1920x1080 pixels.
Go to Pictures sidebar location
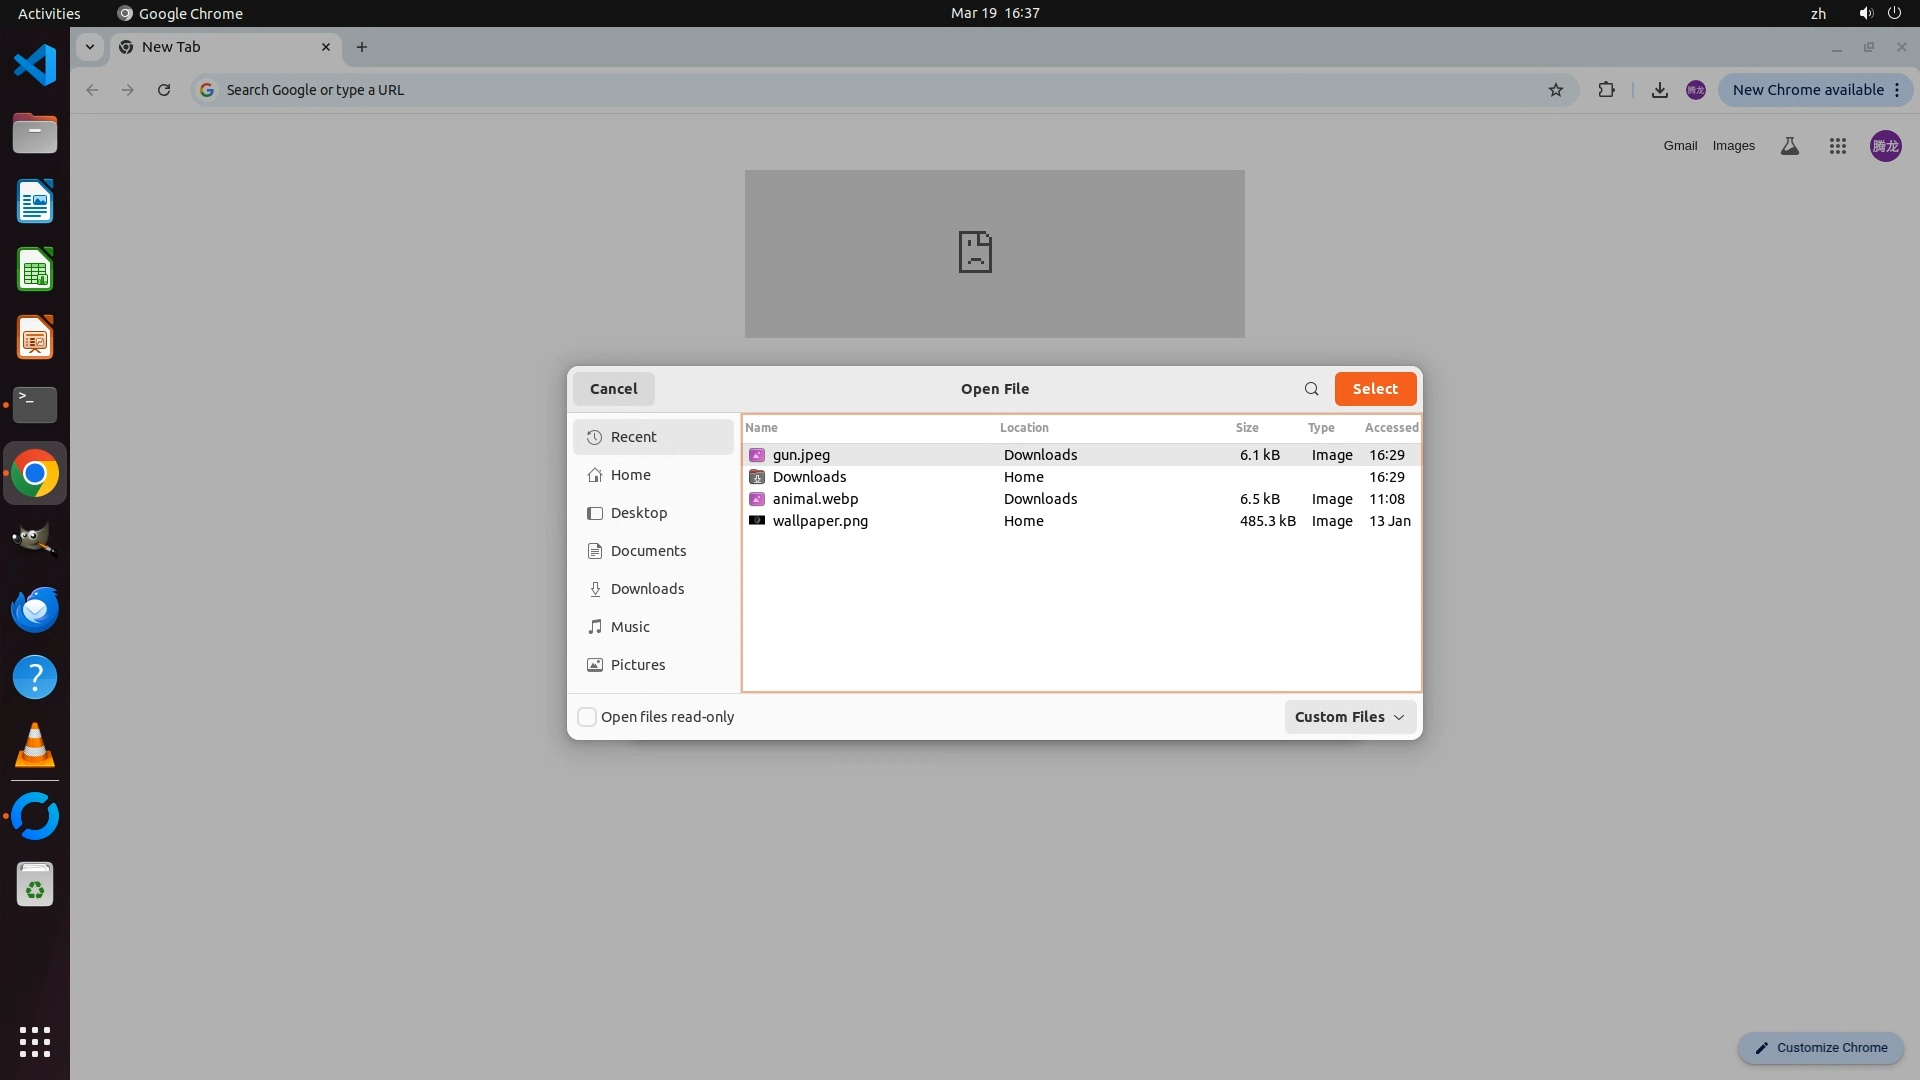[637, 665]
